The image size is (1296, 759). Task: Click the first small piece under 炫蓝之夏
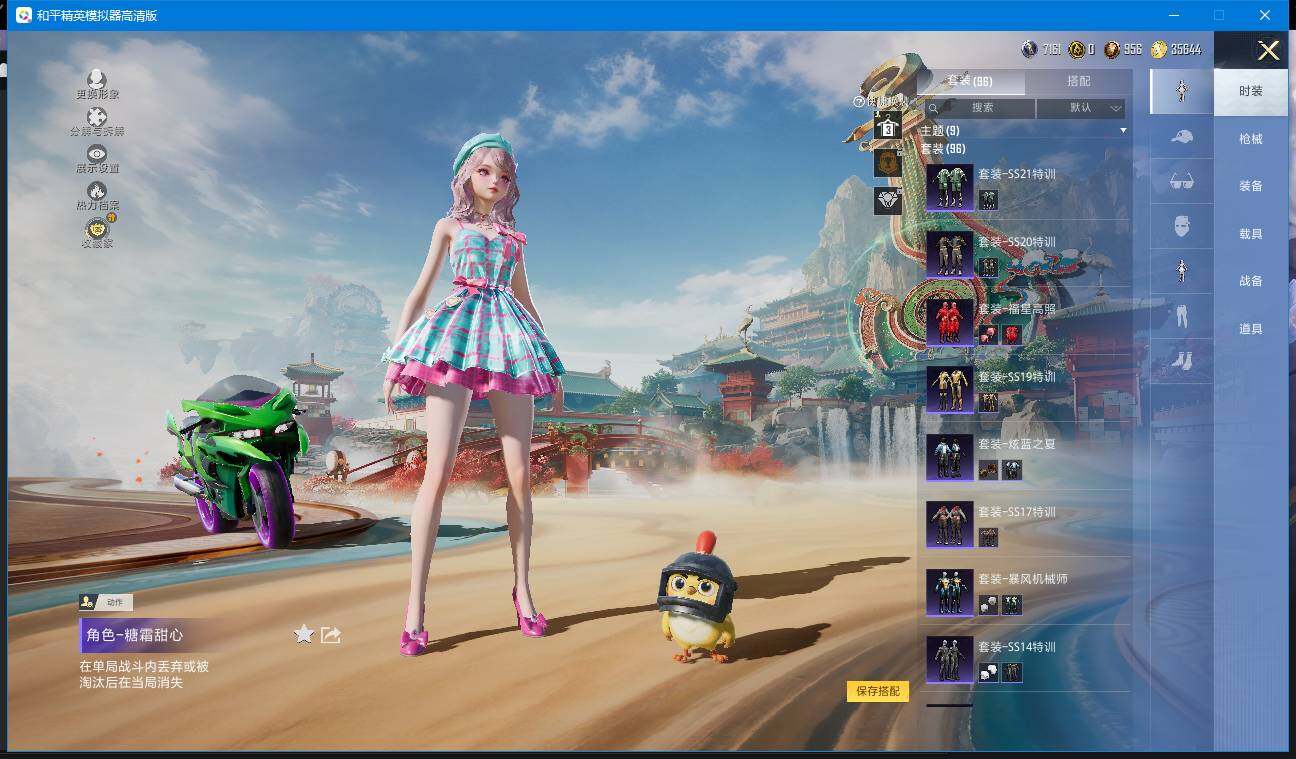coord(988,470)
